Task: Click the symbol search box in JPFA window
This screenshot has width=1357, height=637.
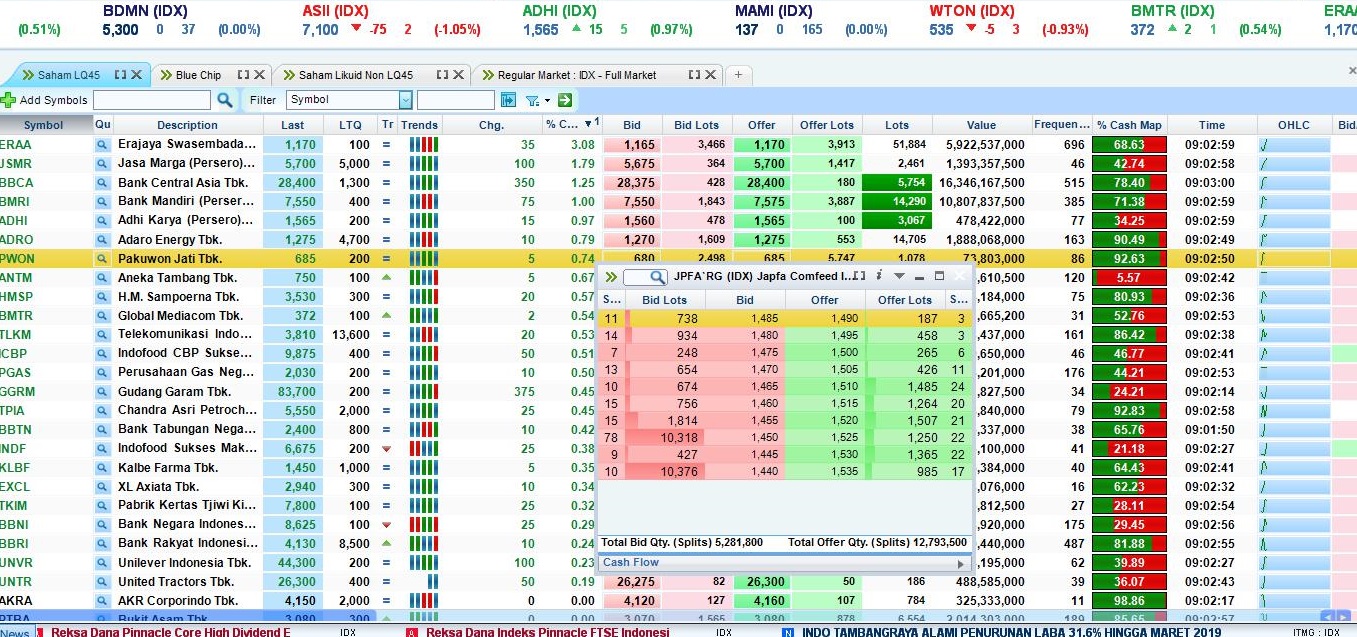Action: (x=645, y=277)
